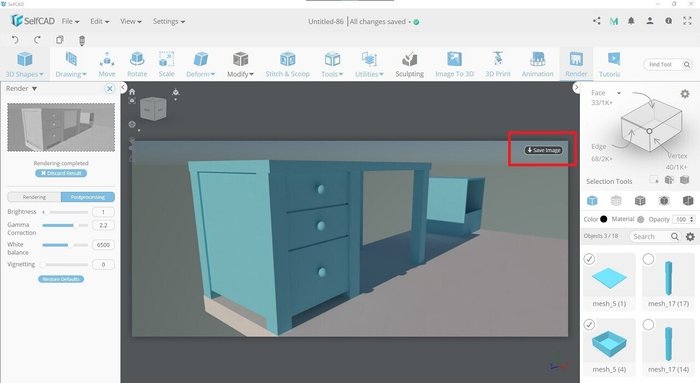This screenshot has width=700, height=383.
Task: Toggle fullscreen mode icon
Action: [x=688, y=21]
